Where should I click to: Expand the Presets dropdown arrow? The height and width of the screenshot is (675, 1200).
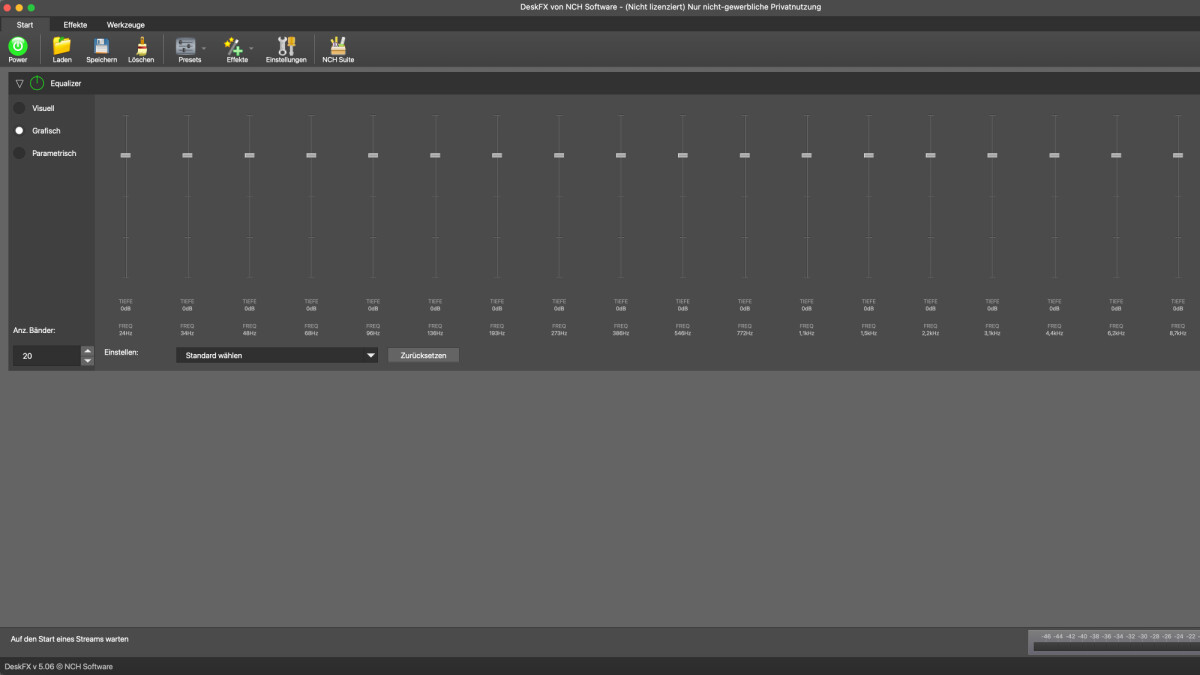click(x=205, y=48)
